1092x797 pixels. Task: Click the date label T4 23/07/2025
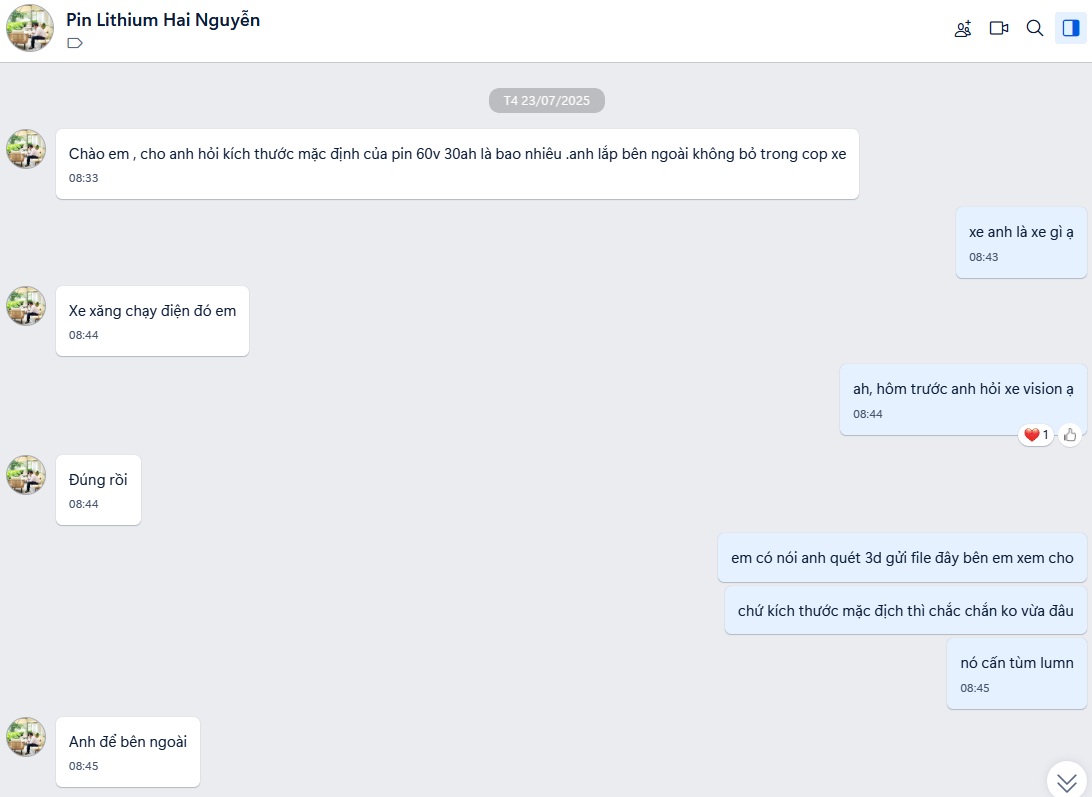point(546,100)
